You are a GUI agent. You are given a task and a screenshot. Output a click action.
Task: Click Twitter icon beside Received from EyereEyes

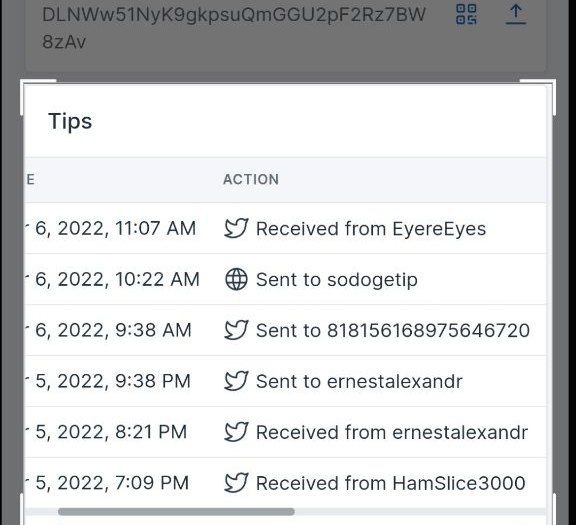tap(236, 228)
